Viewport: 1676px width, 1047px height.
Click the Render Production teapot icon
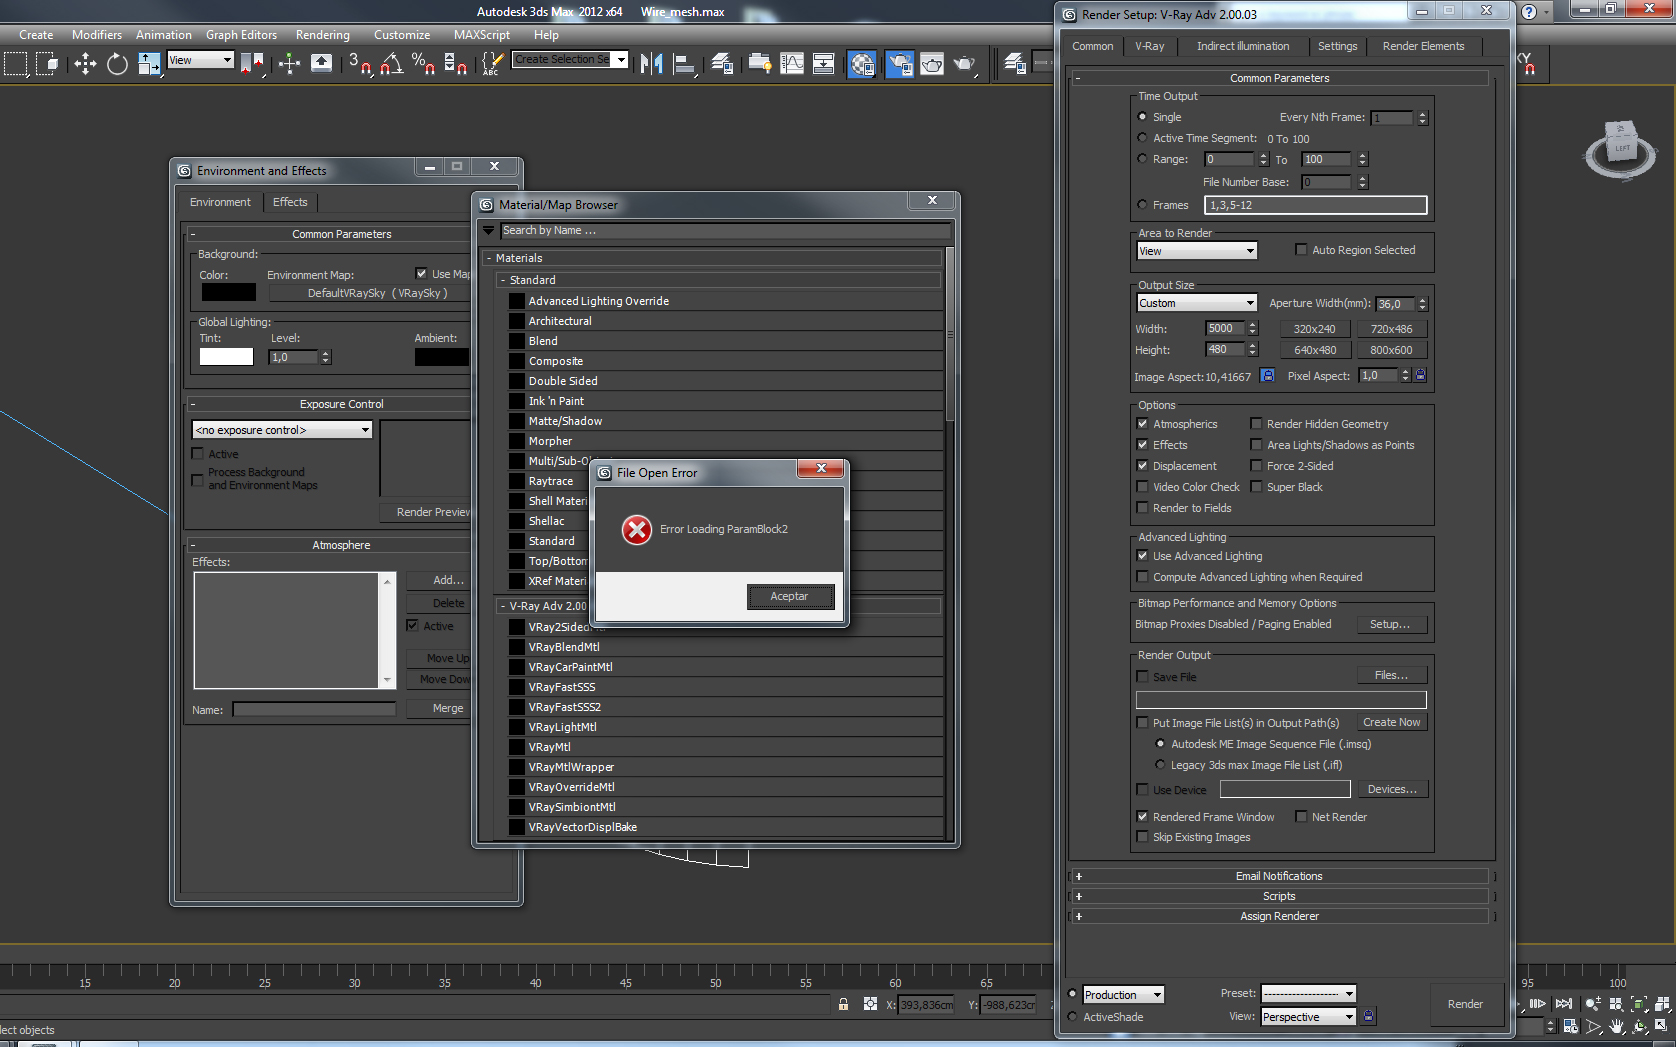click(x=964, y=64)
